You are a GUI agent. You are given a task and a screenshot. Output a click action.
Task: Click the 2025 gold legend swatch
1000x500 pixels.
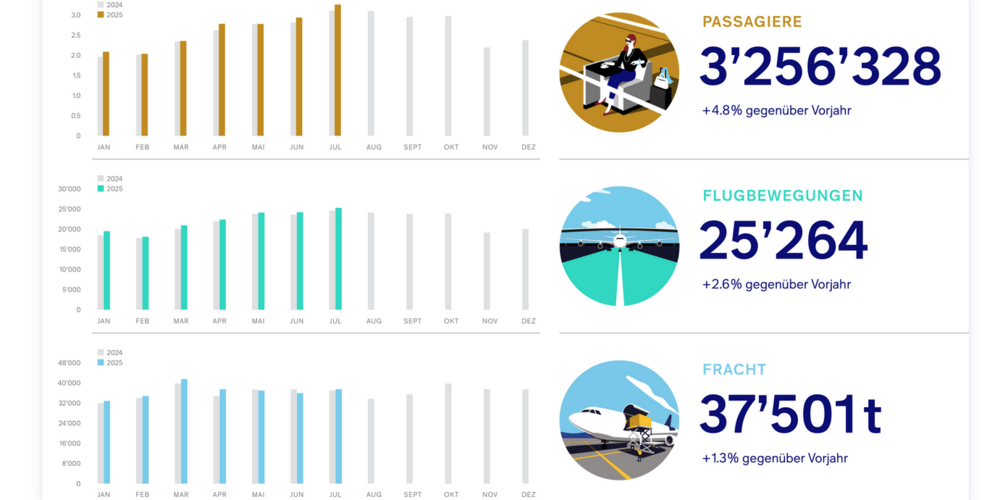click(x=101, y=14)
